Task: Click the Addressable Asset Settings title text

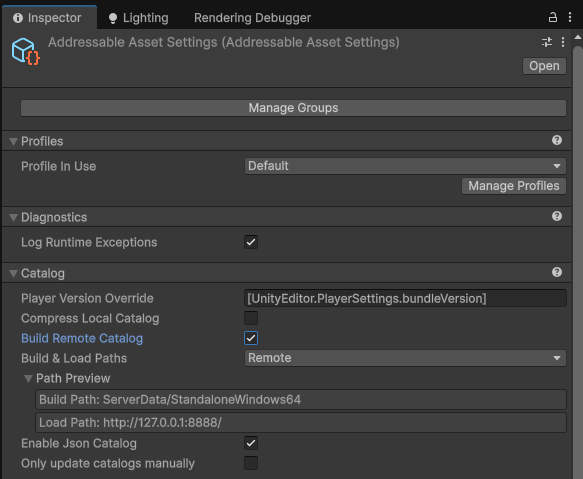Action: (x=224, y=42)
